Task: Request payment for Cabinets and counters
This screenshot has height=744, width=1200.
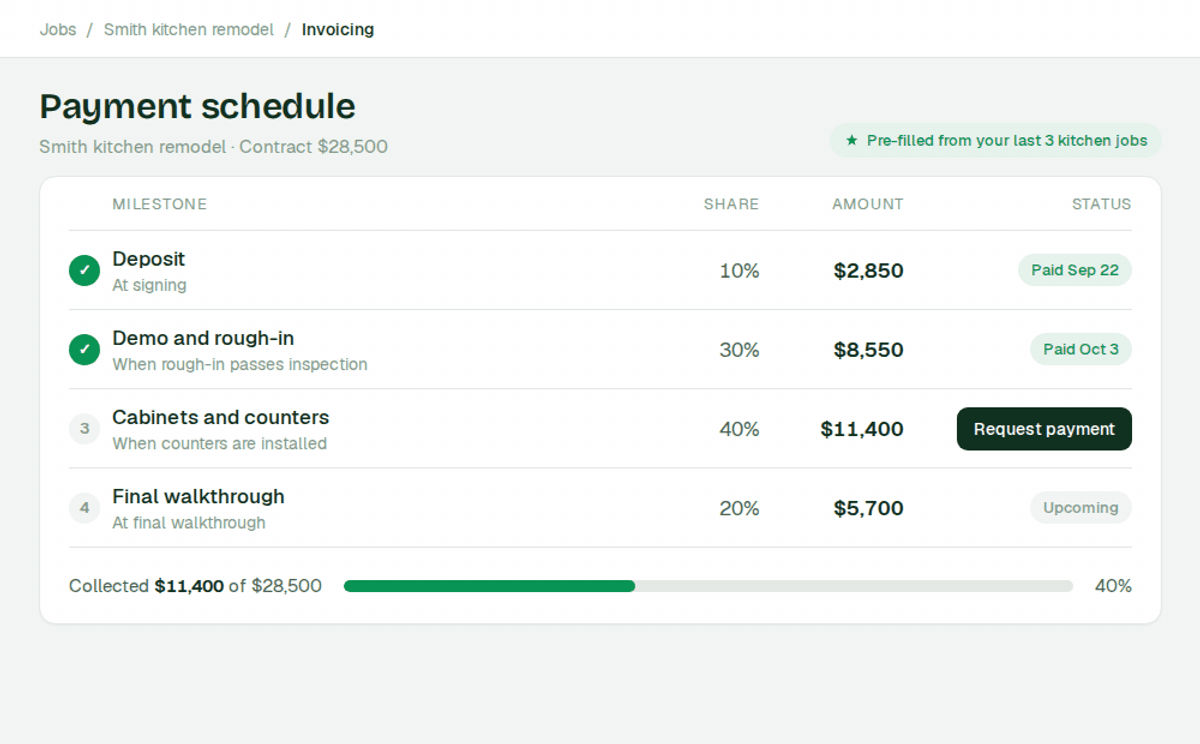Action: (1044, 429)
